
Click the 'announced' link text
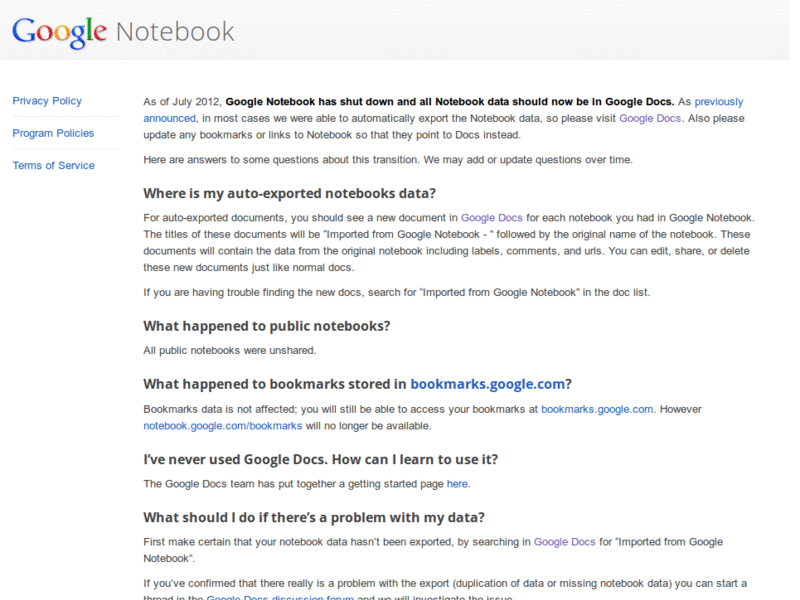pos(169,118)
